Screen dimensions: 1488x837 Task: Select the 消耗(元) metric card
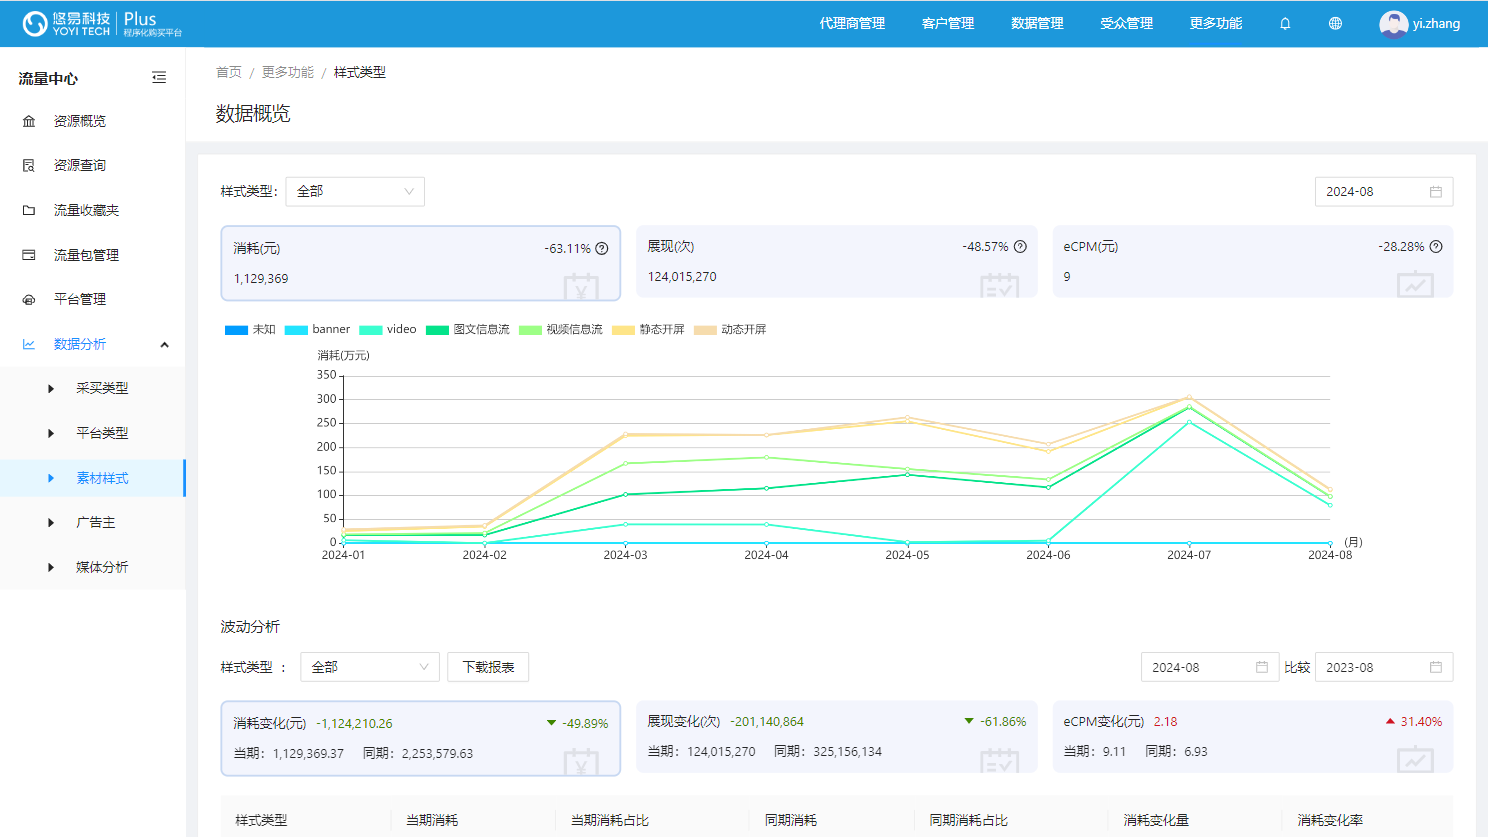[421, 264]
